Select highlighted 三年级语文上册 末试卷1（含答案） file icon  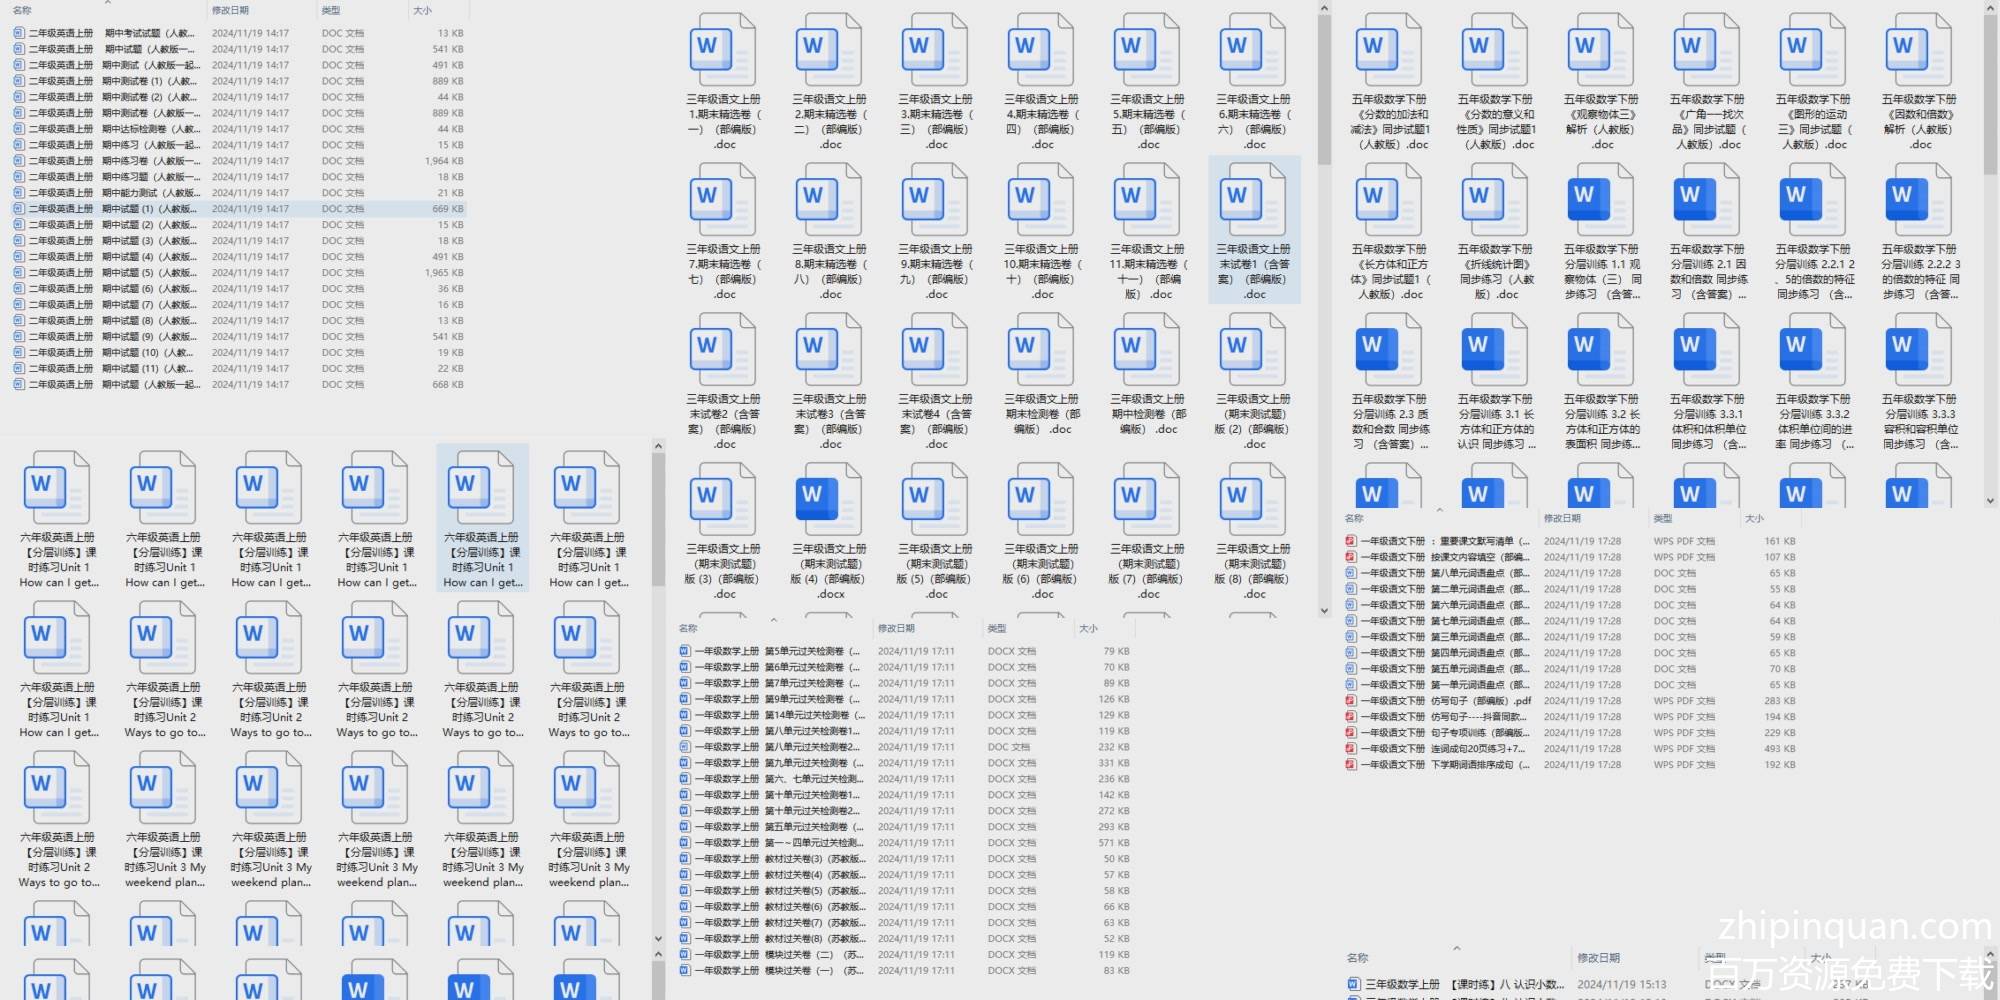pyautogui.click(x=1252, y=200)
